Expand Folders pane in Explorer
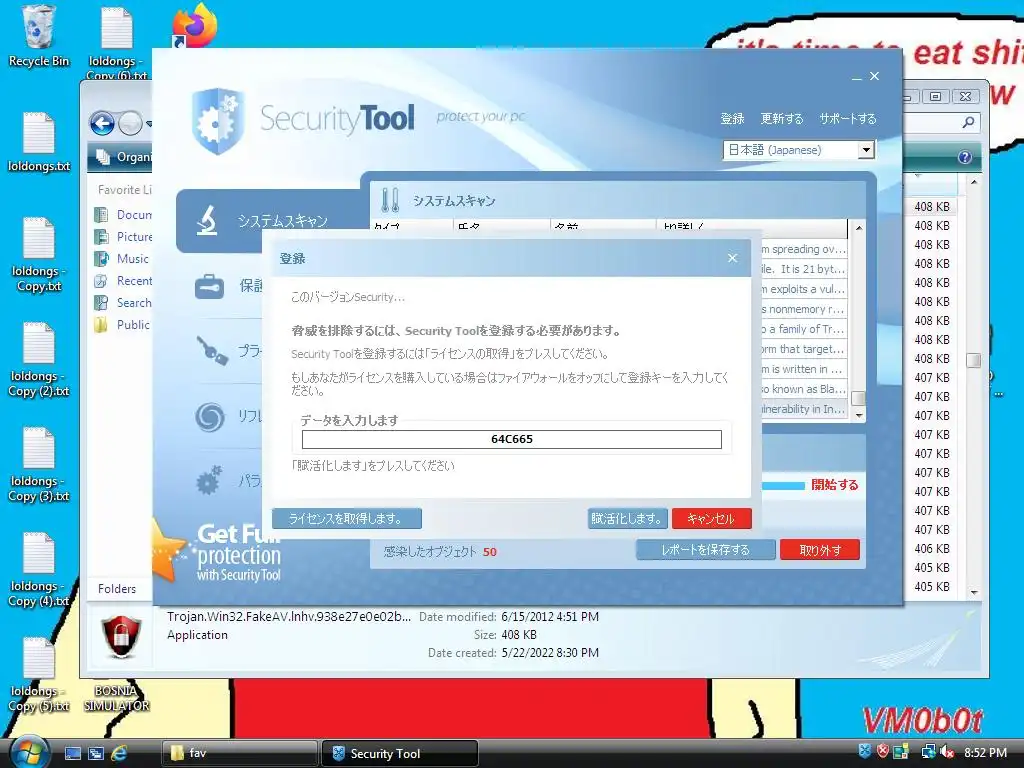This screenshot has width=1024, height=768. [x=117, y=588]
